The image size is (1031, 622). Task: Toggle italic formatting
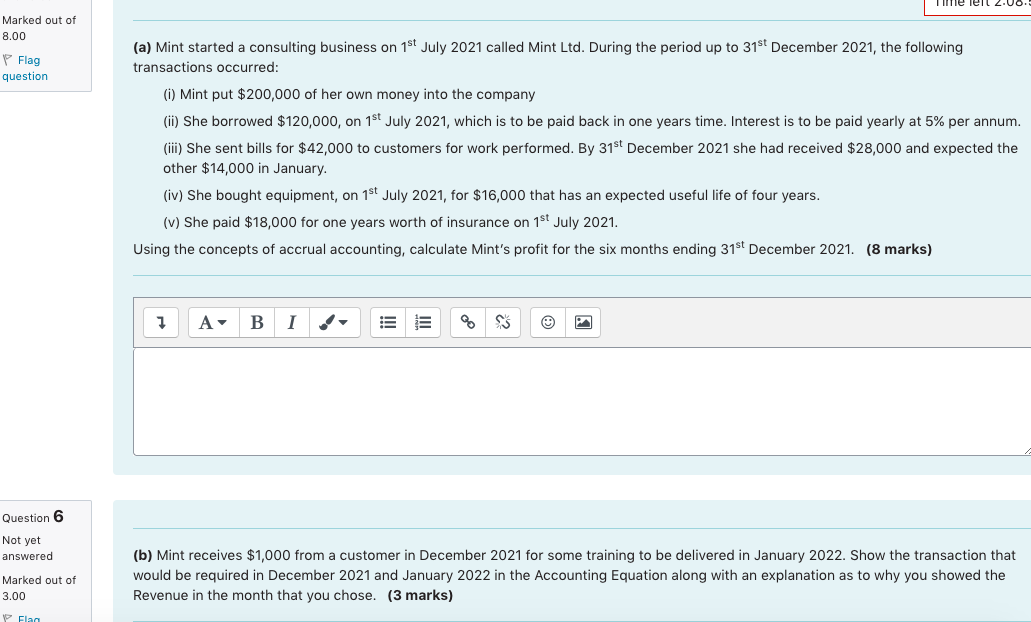pos(291,322)
